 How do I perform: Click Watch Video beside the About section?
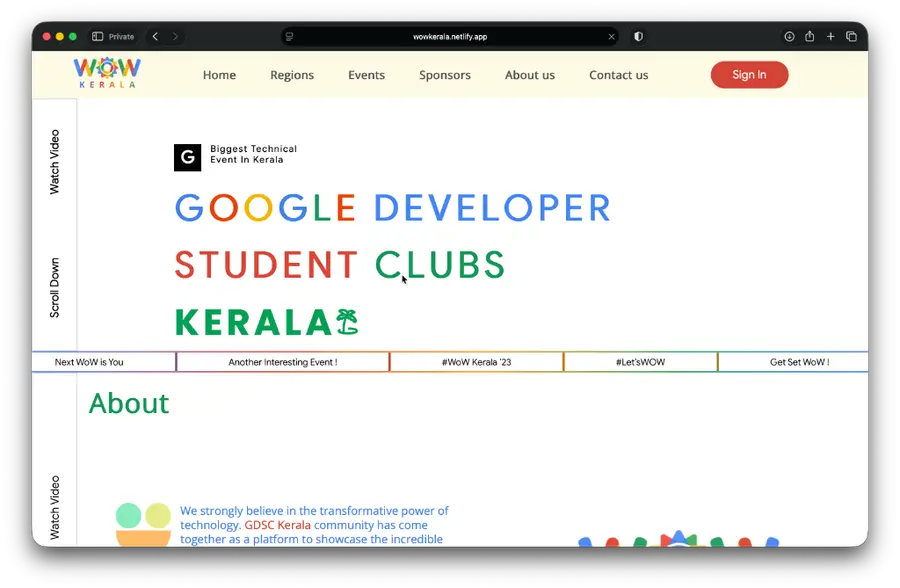pos(55,508)
